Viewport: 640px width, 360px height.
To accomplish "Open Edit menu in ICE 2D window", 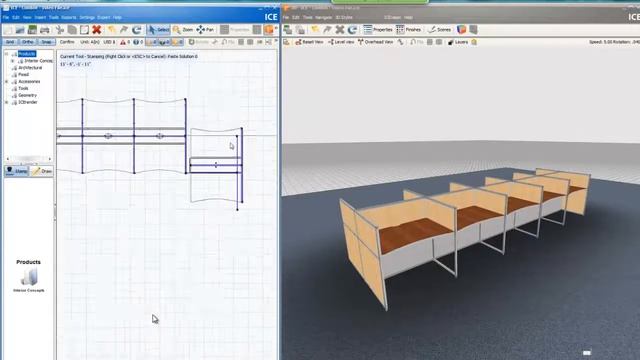I will [16, 18].
